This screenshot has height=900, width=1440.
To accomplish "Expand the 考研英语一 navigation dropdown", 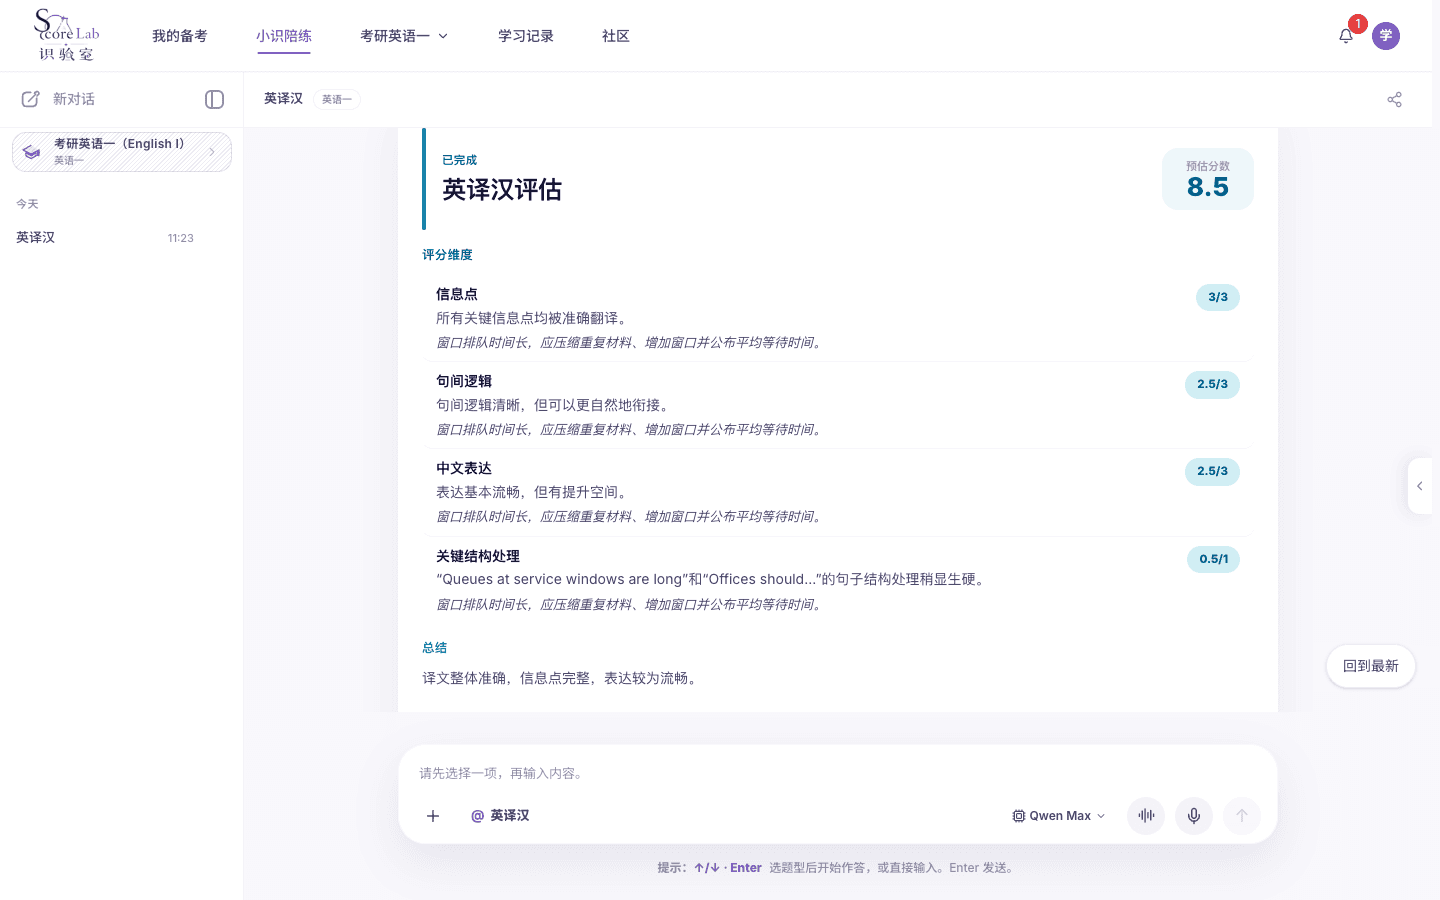I will pos(404,36).
